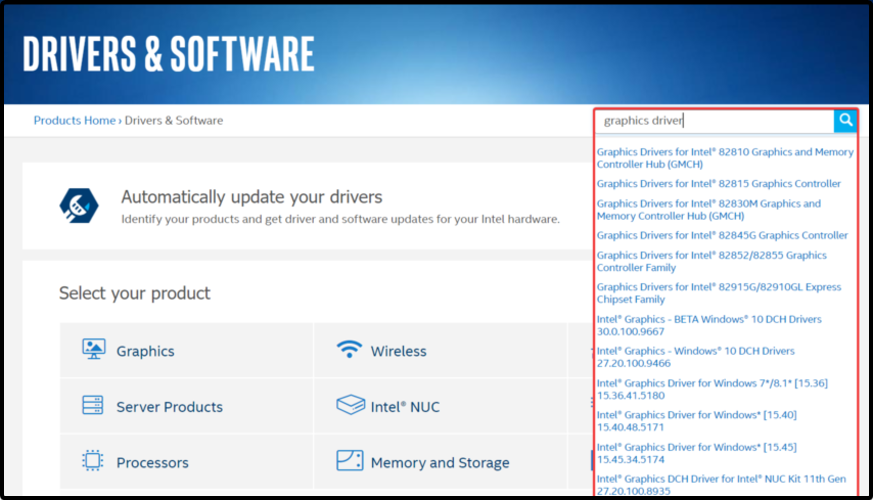Click the Server Products icon
This screenshot has width=873, height=500.
(94, 406)
